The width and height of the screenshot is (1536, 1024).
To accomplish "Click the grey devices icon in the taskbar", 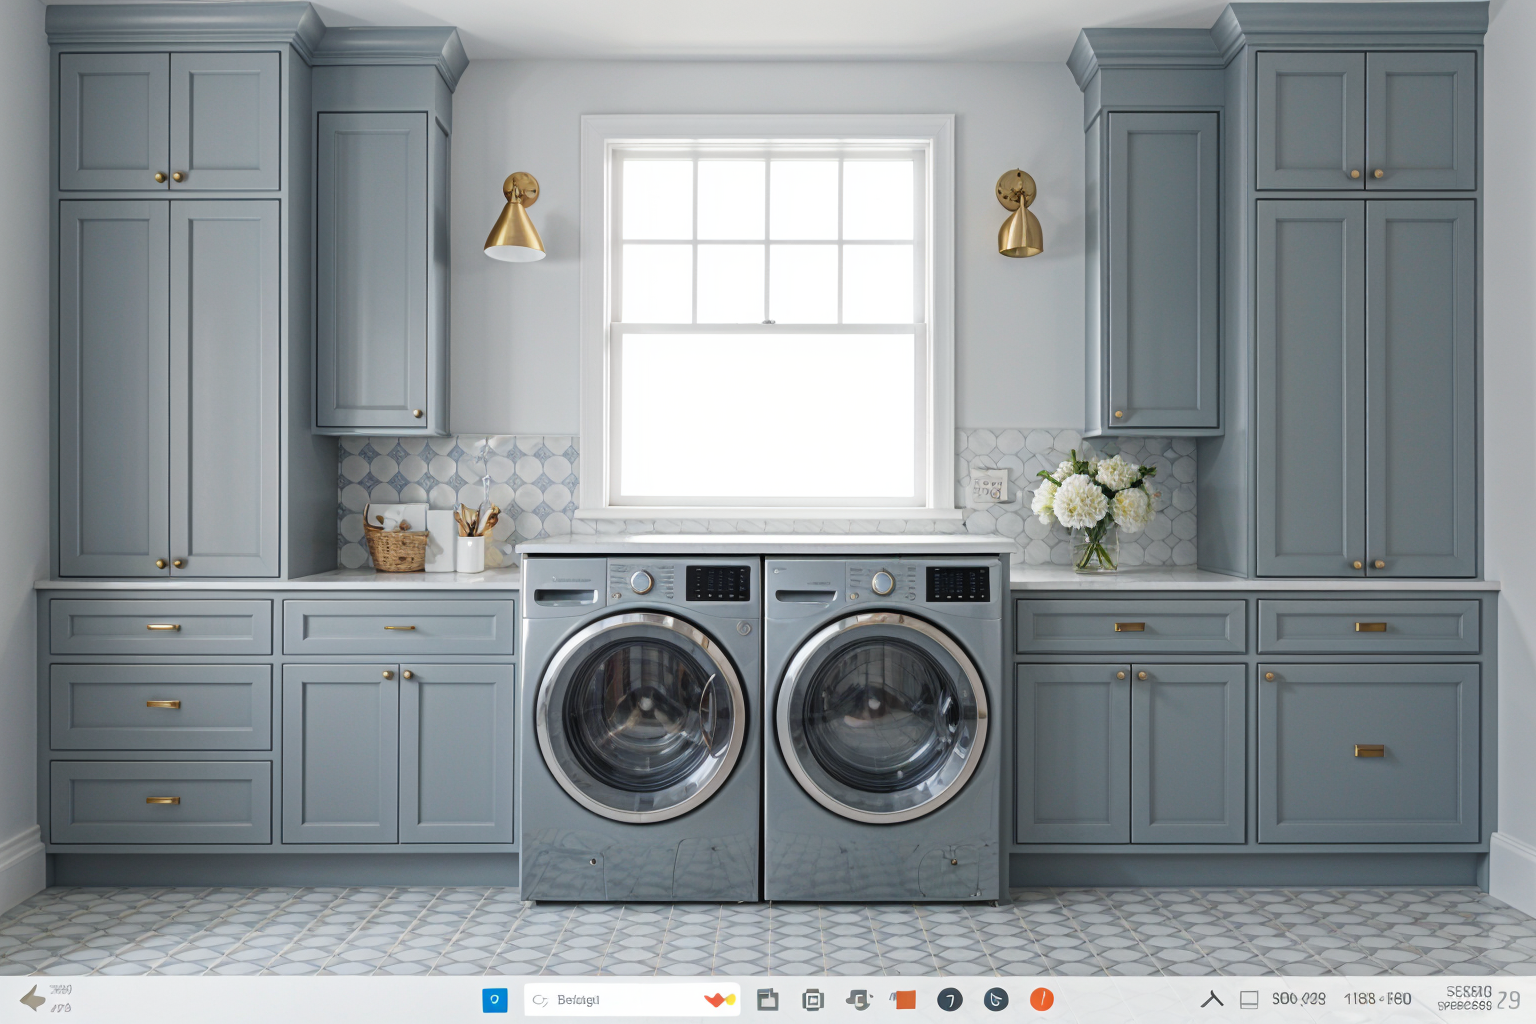I will click(x=858, y=1000).
